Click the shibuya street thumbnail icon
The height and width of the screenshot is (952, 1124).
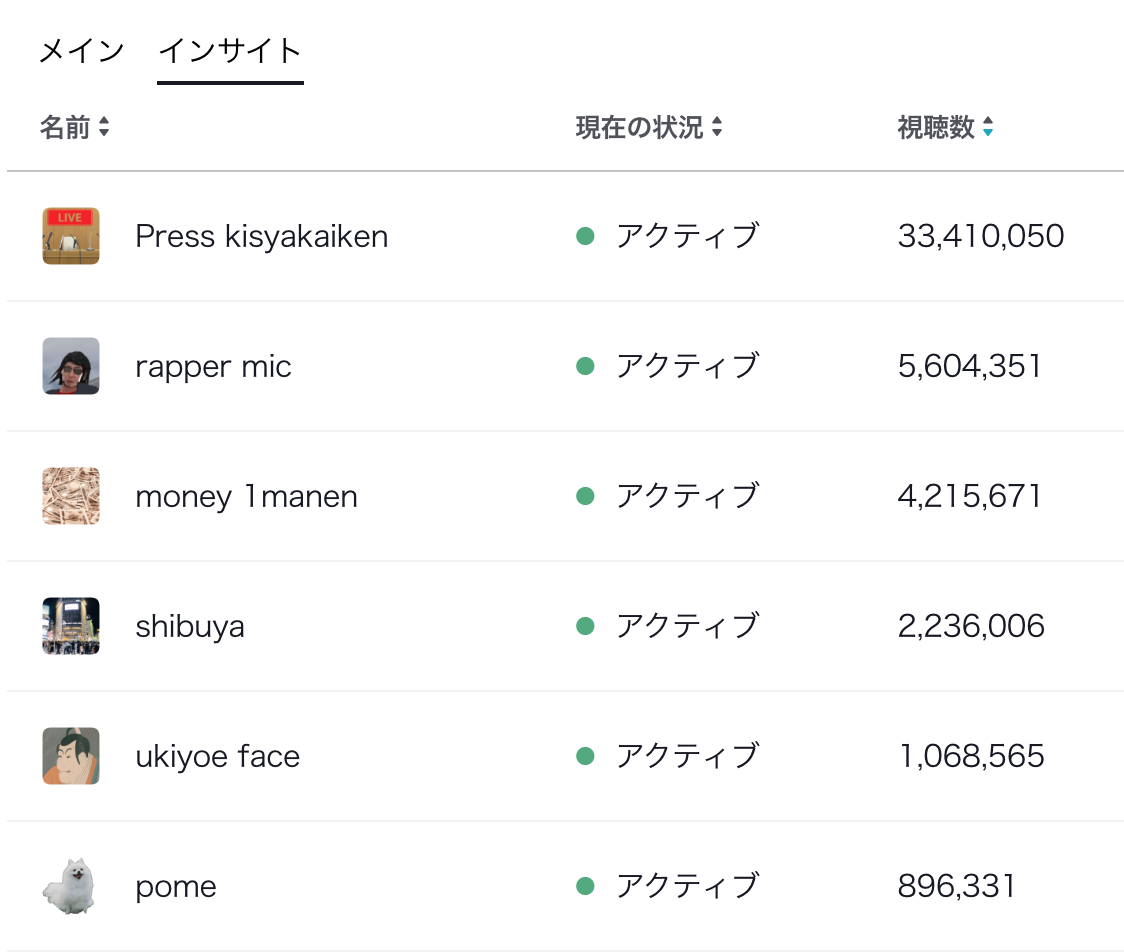coord(71,626)
